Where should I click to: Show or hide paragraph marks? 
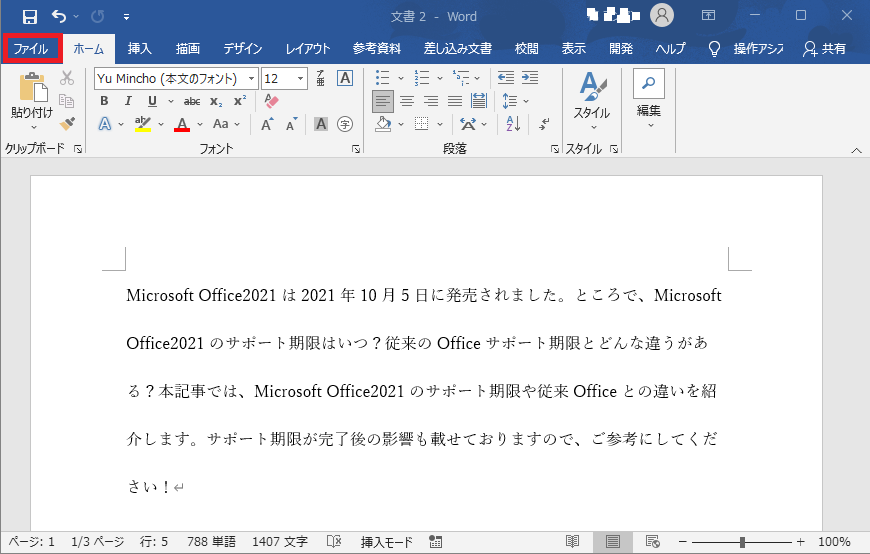coord(544,124)
